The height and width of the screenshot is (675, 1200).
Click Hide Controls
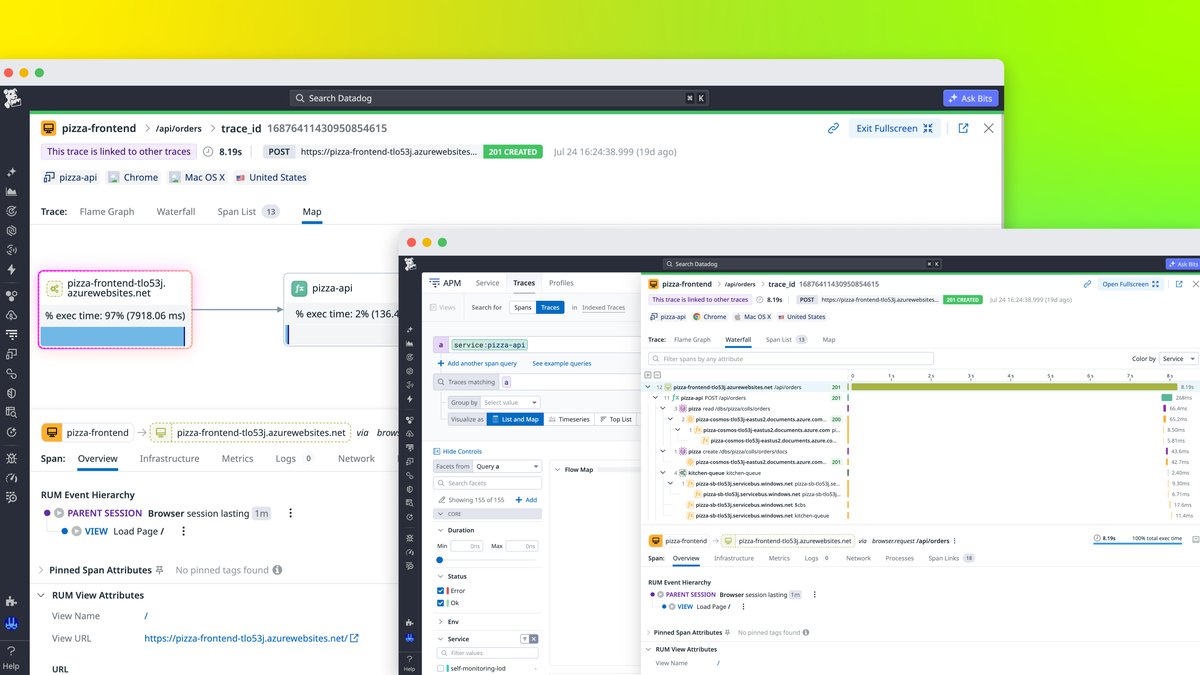pos(458,451)
